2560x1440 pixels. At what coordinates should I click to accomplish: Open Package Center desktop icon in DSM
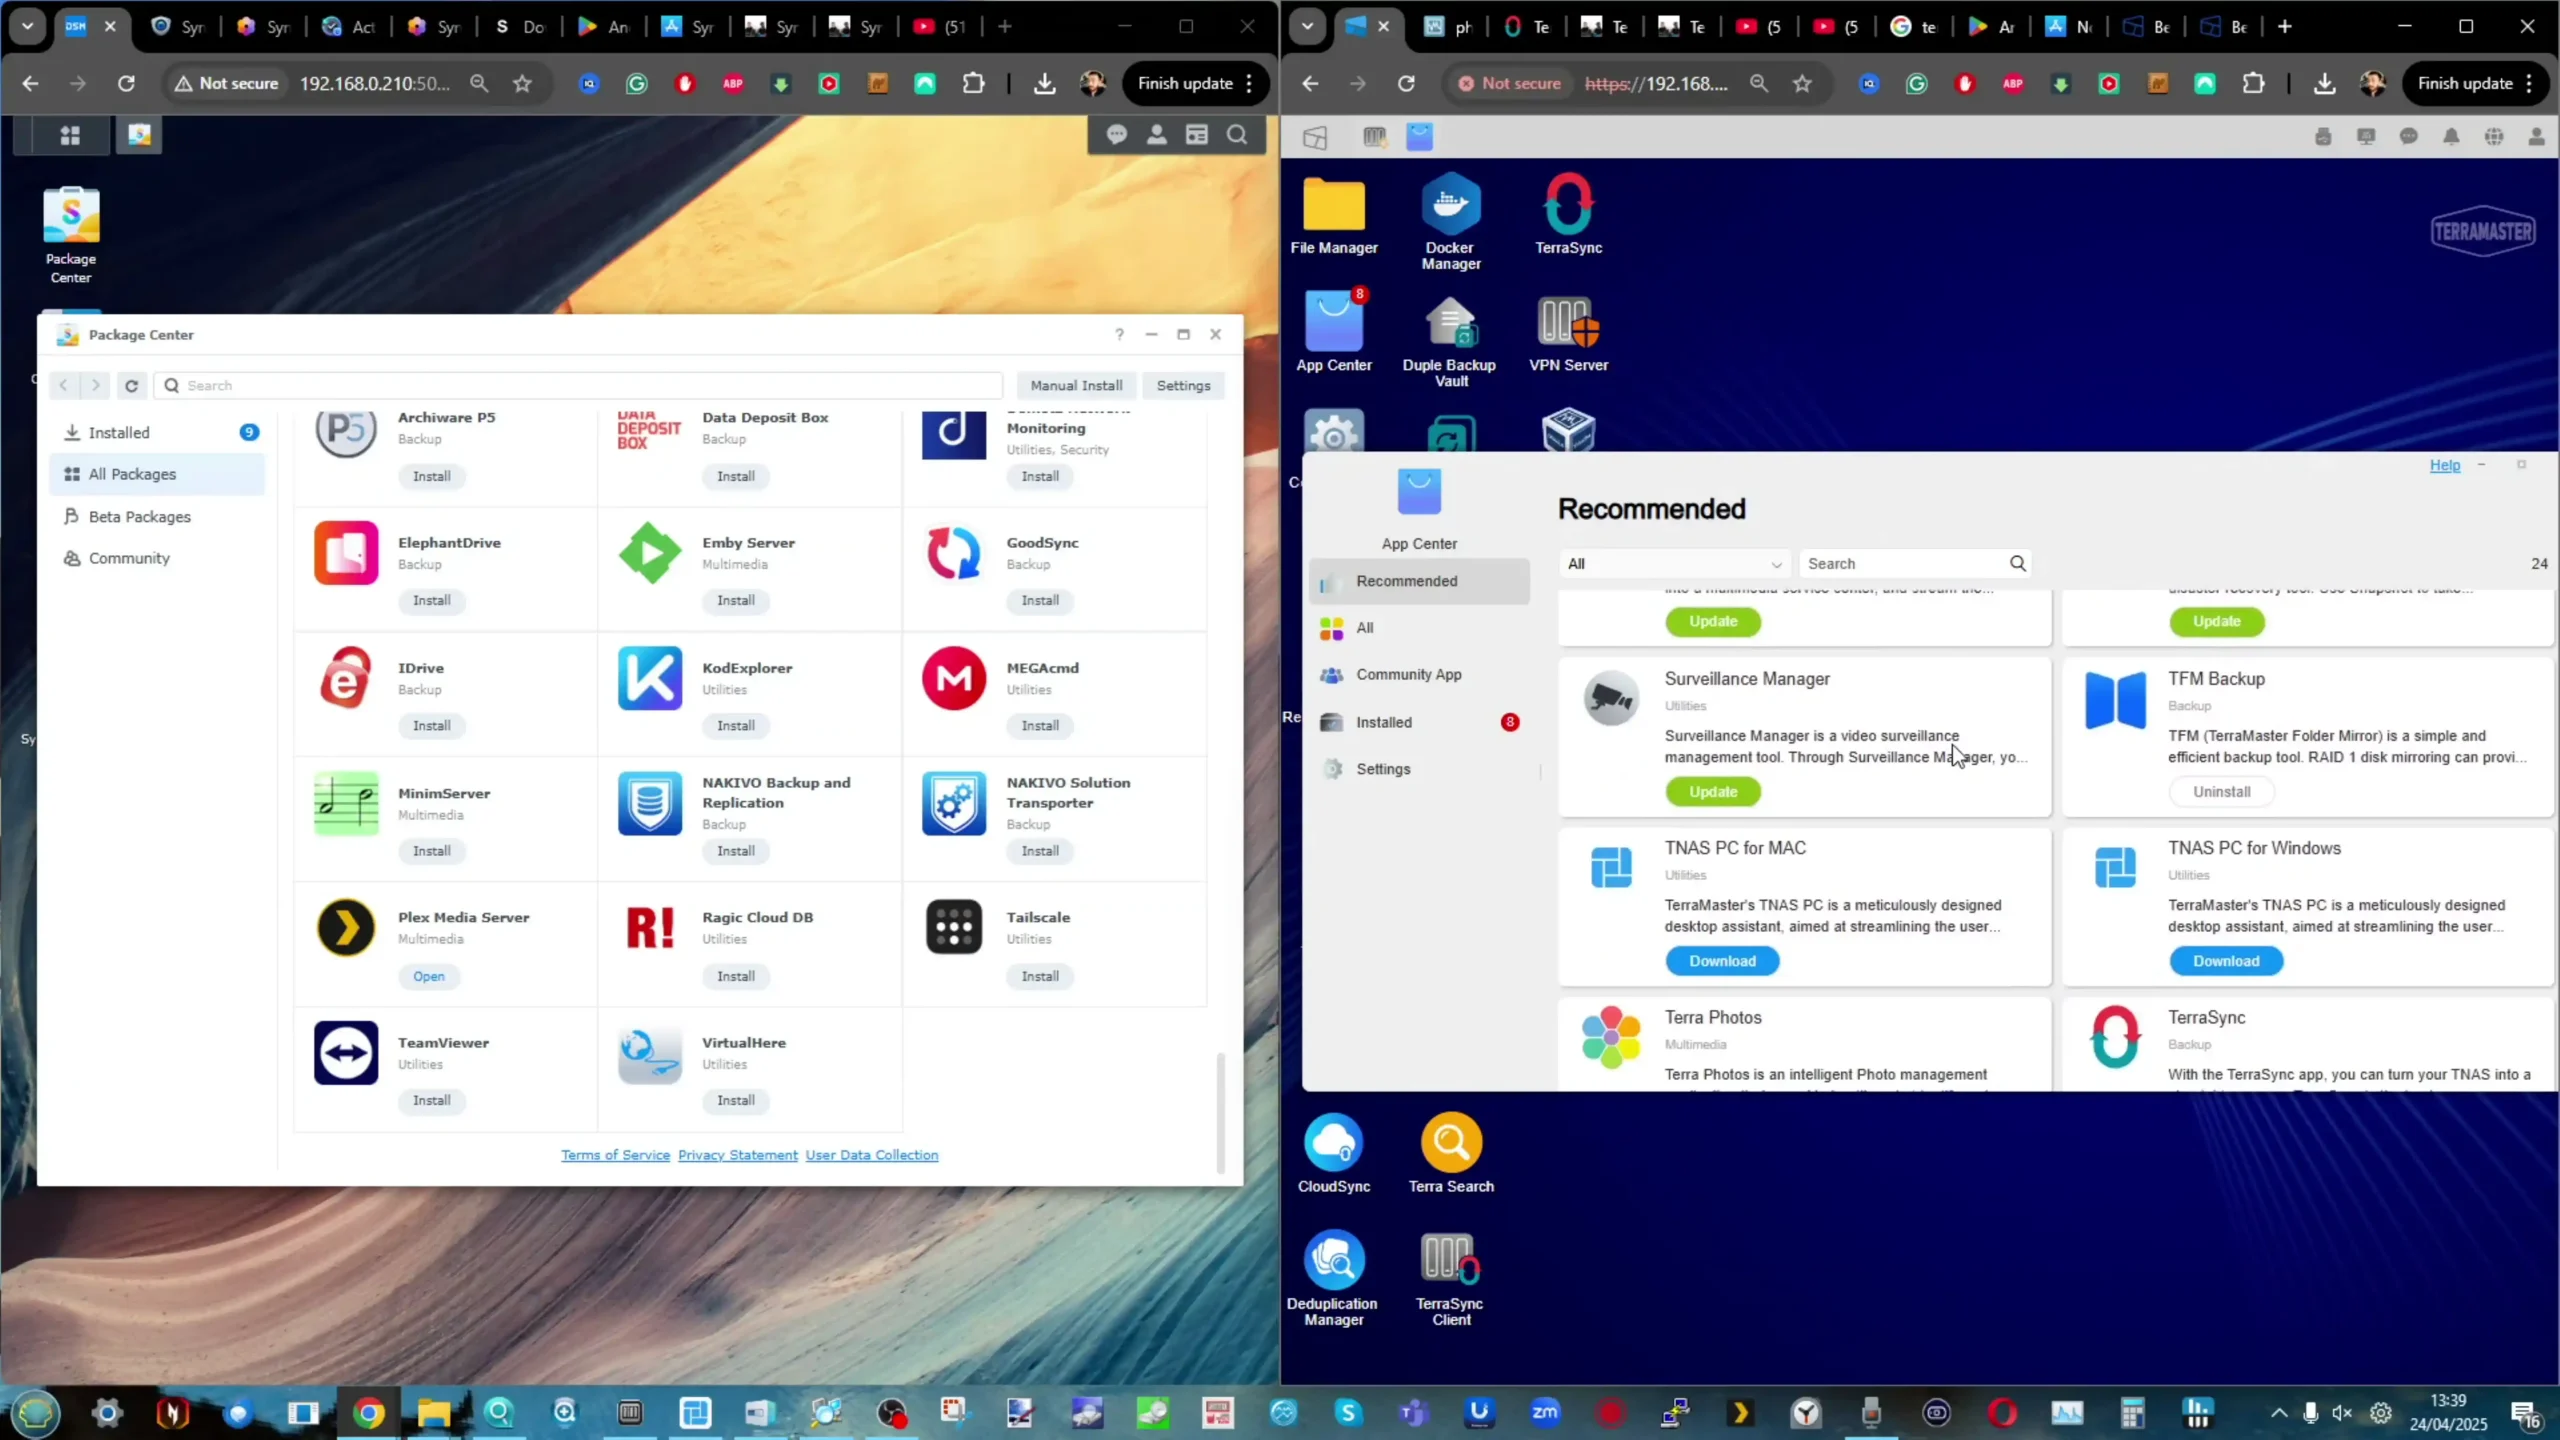click(x=71, y=235)
